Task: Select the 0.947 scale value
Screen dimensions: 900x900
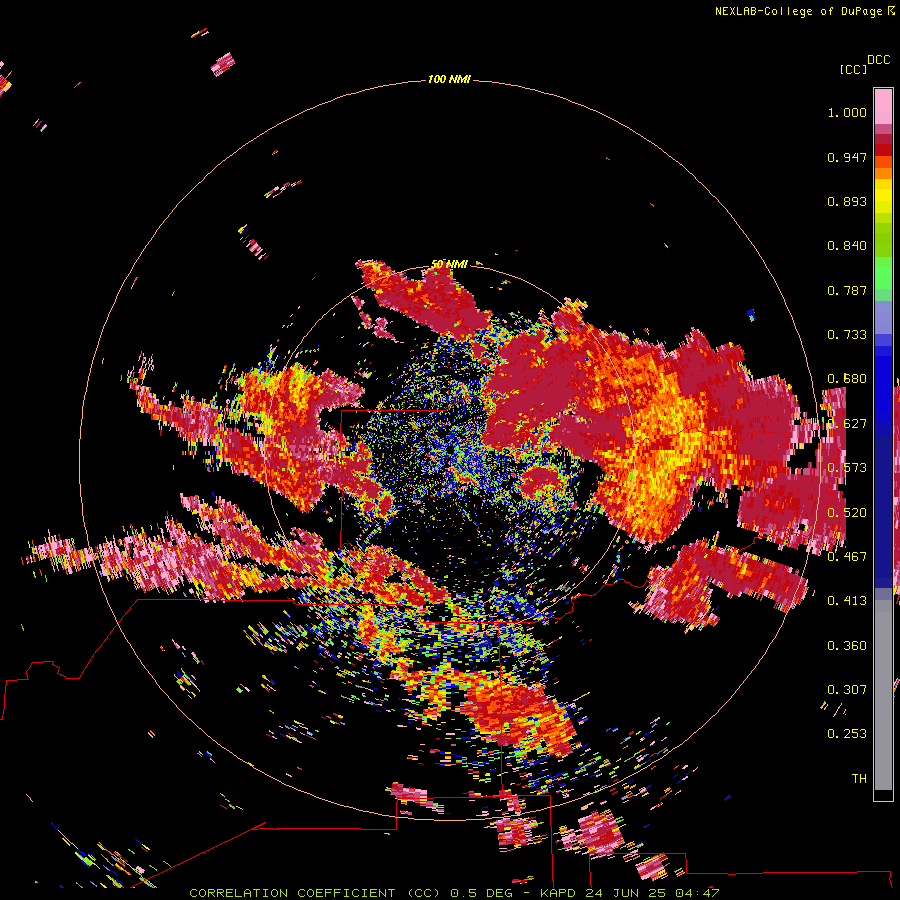Action: pos(847,157)
